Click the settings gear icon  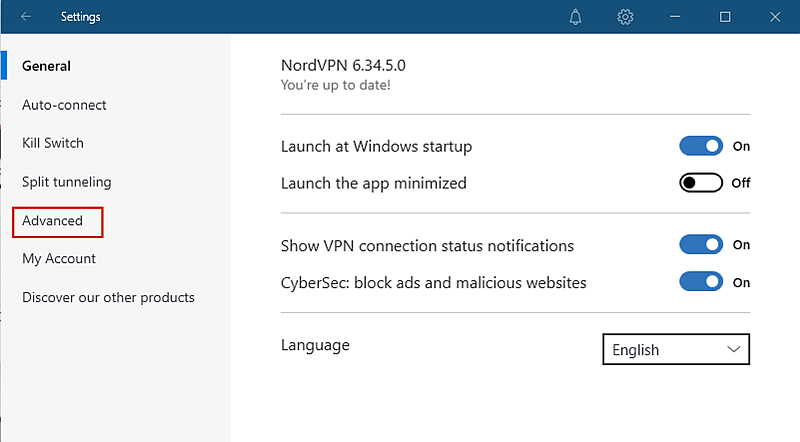pyautogui.click(x=625, y=17)
